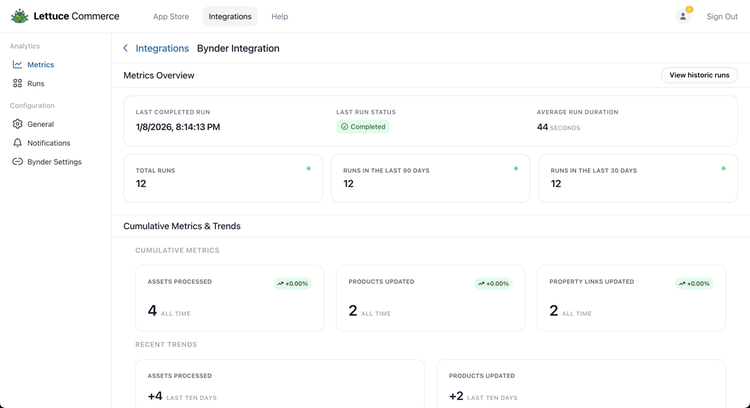Open the Help menu item
The height and width of the screenshot is (408, 750).
[x=280, y=17]
